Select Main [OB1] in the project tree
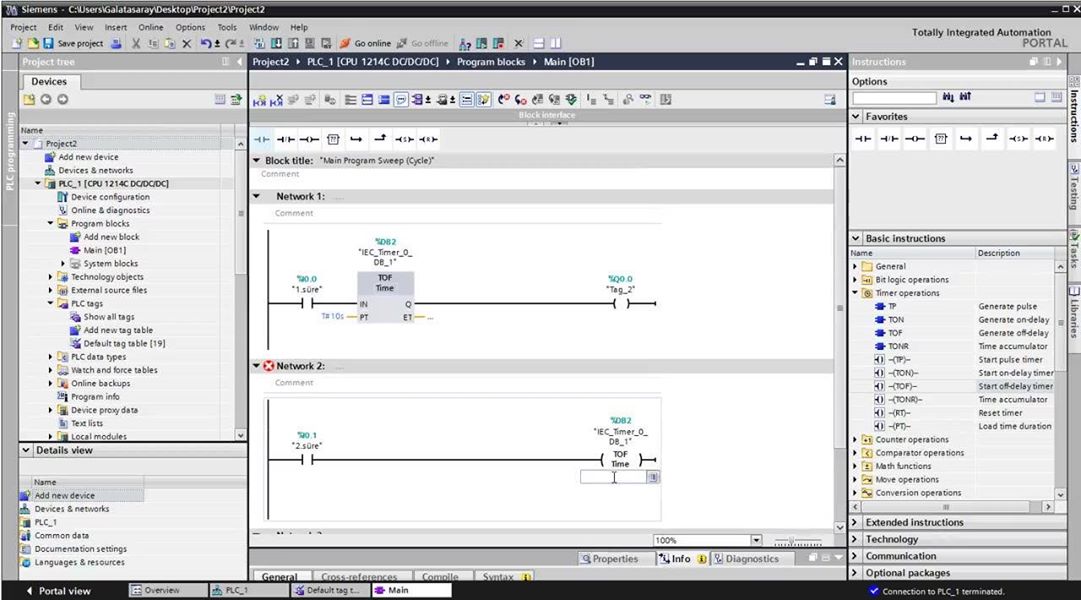Screen dimensions: 1081x600 pos(105,250)
